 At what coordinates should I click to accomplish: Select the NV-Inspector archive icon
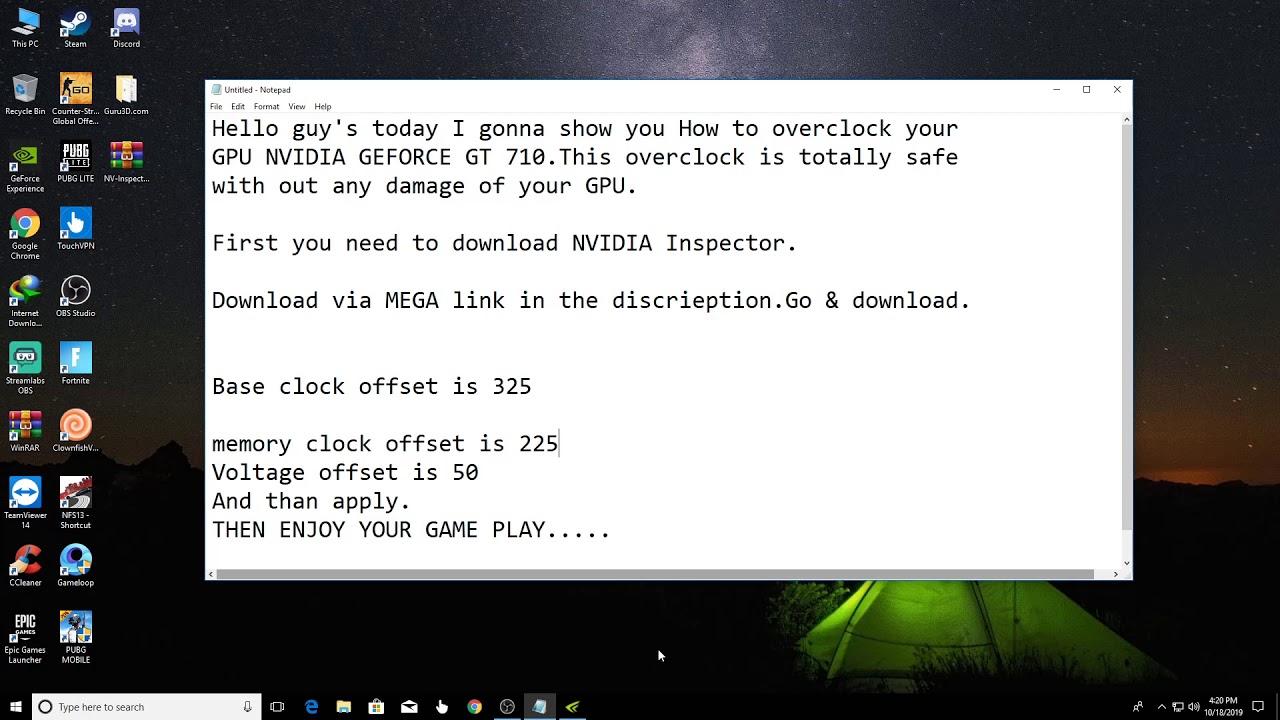point(126,162)
